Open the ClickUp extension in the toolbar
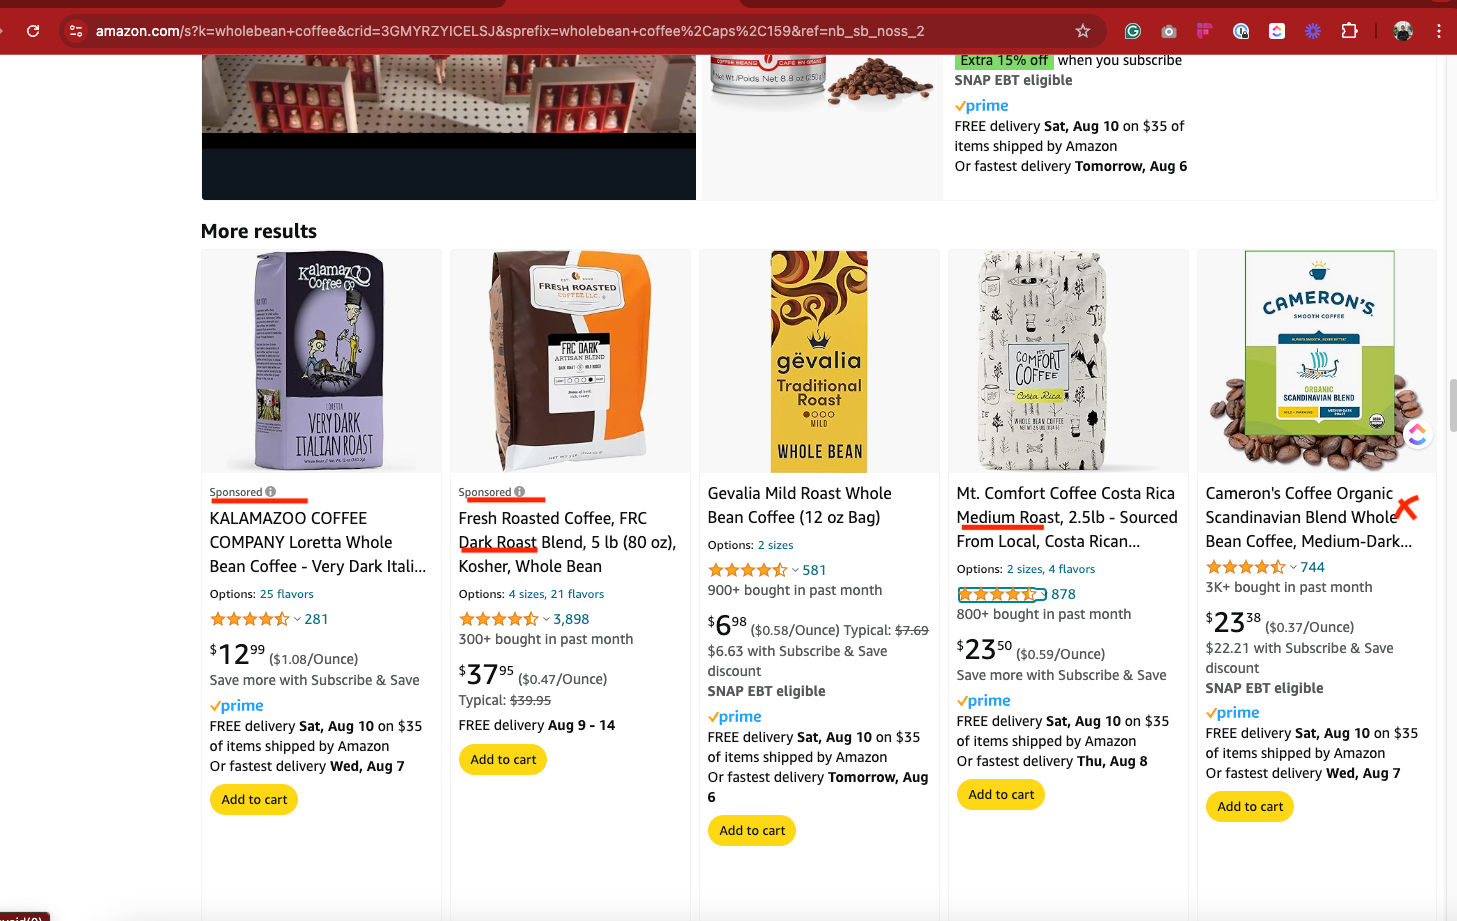 1277,31
